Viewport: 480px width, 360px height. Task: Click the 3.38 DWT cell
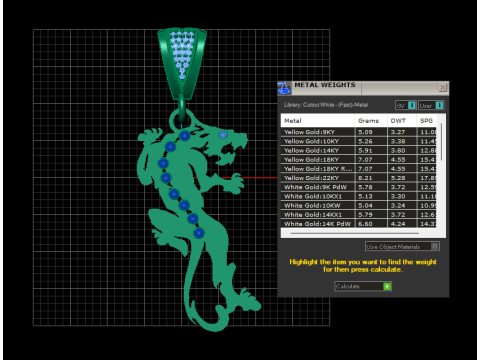pos(398,141)
